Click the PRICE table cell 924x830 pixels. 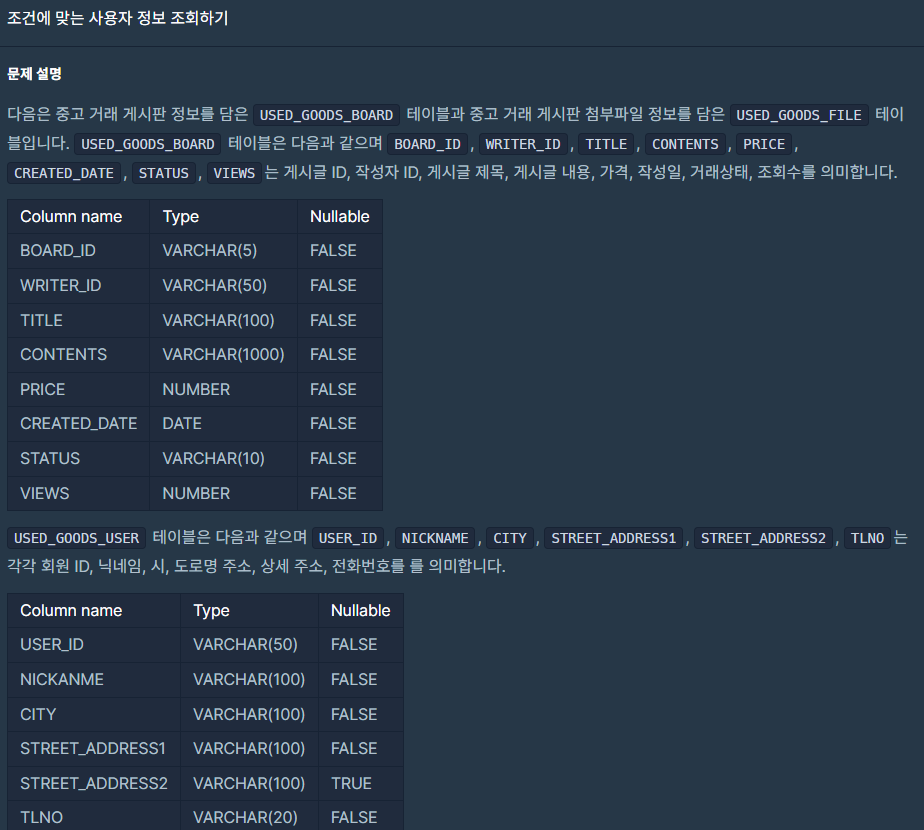pos(78,390)
